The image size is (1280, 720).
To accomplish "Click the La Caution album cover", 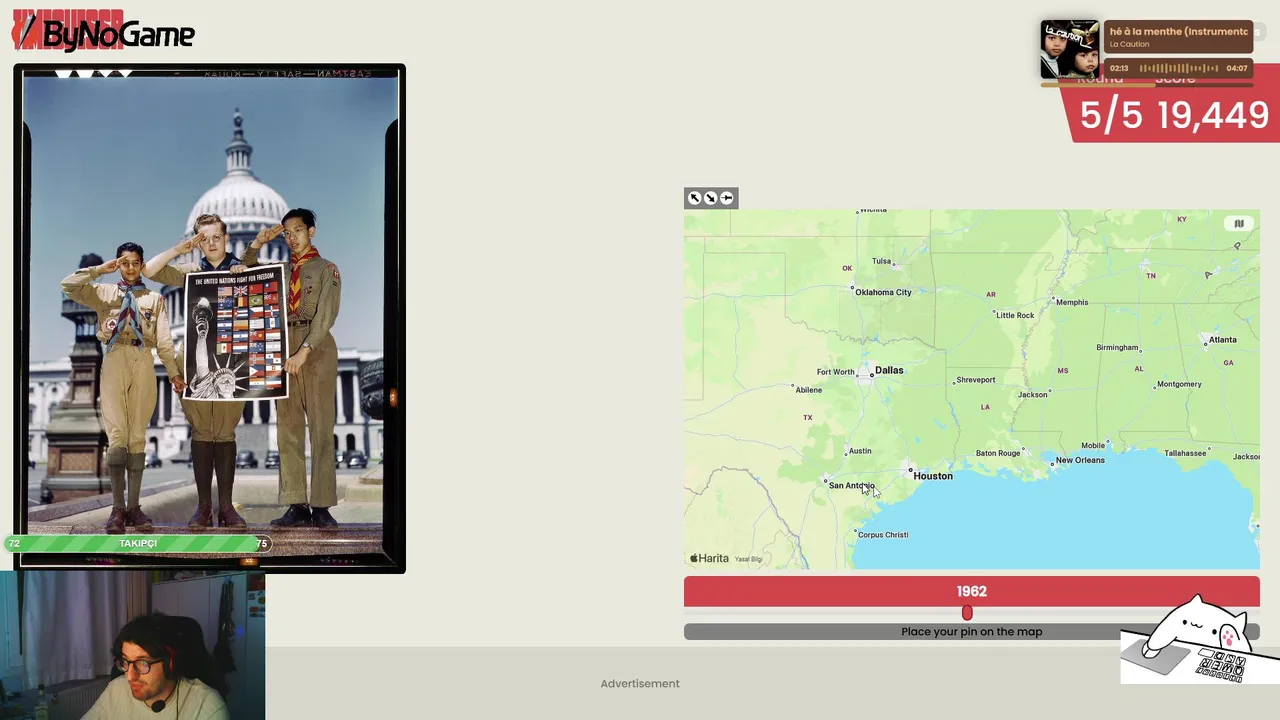I will click(1070, 50).
